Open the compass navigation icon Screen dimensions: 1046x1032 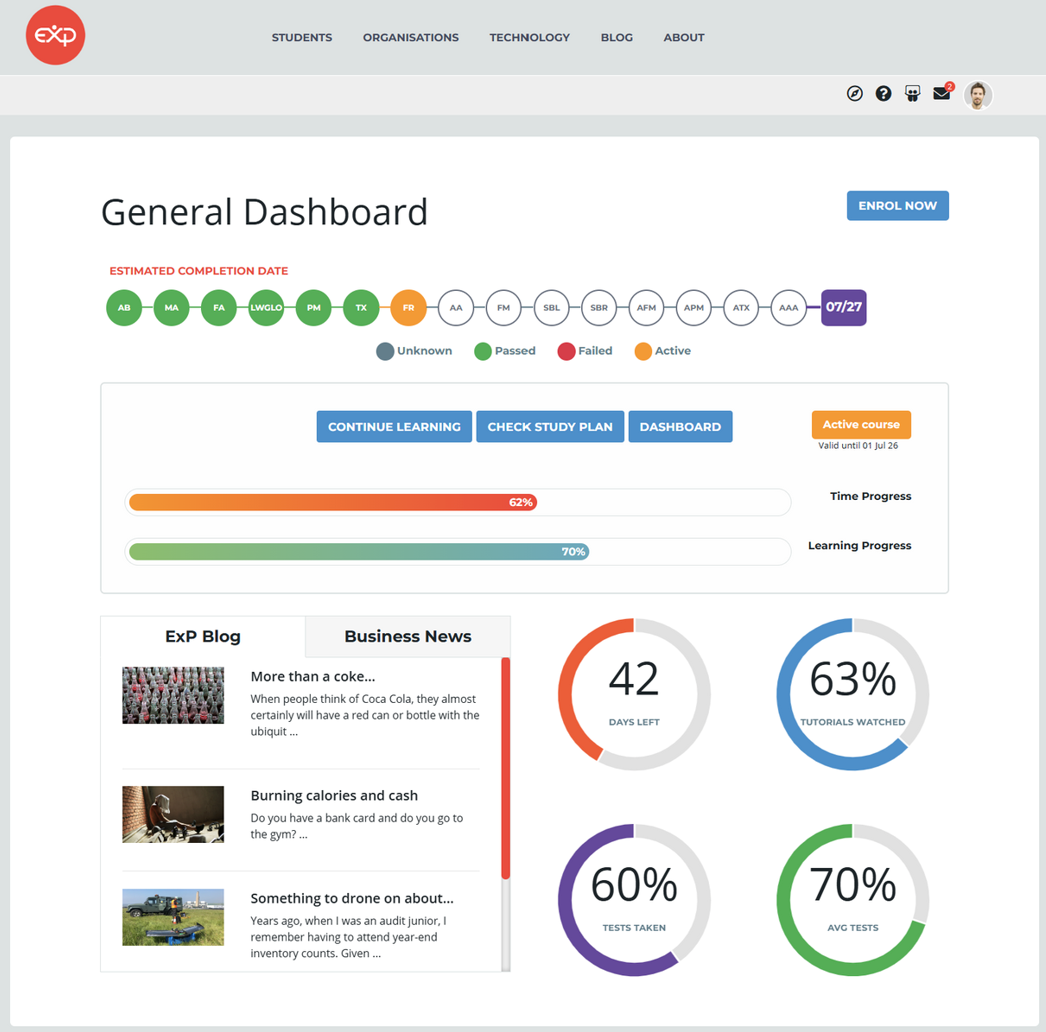click(x=854, y=94)
